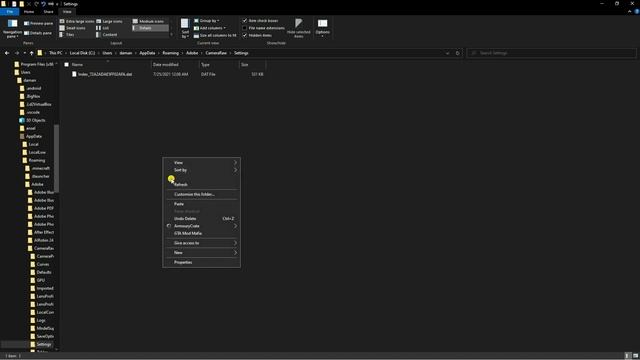
Task: Go back with the Back arrow
Action: (7, 53)
